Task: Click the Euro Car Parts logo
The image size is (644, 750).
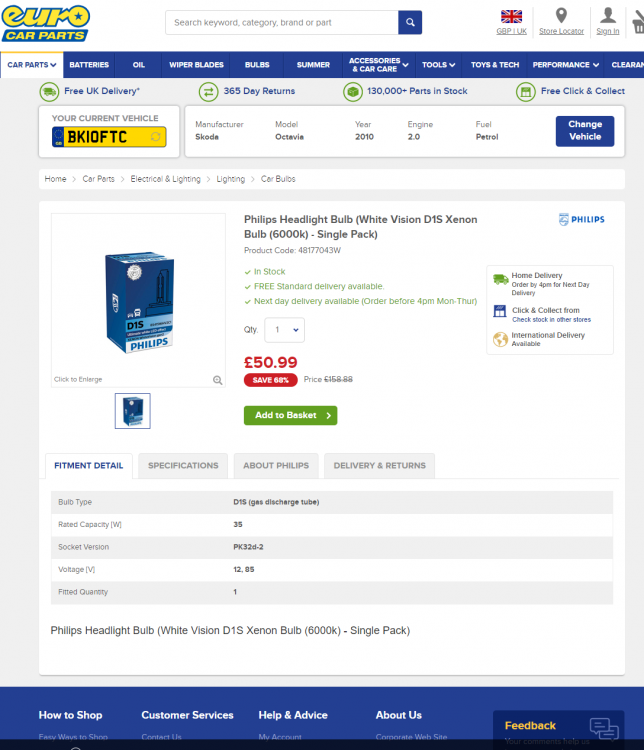Action: point(45,23)
